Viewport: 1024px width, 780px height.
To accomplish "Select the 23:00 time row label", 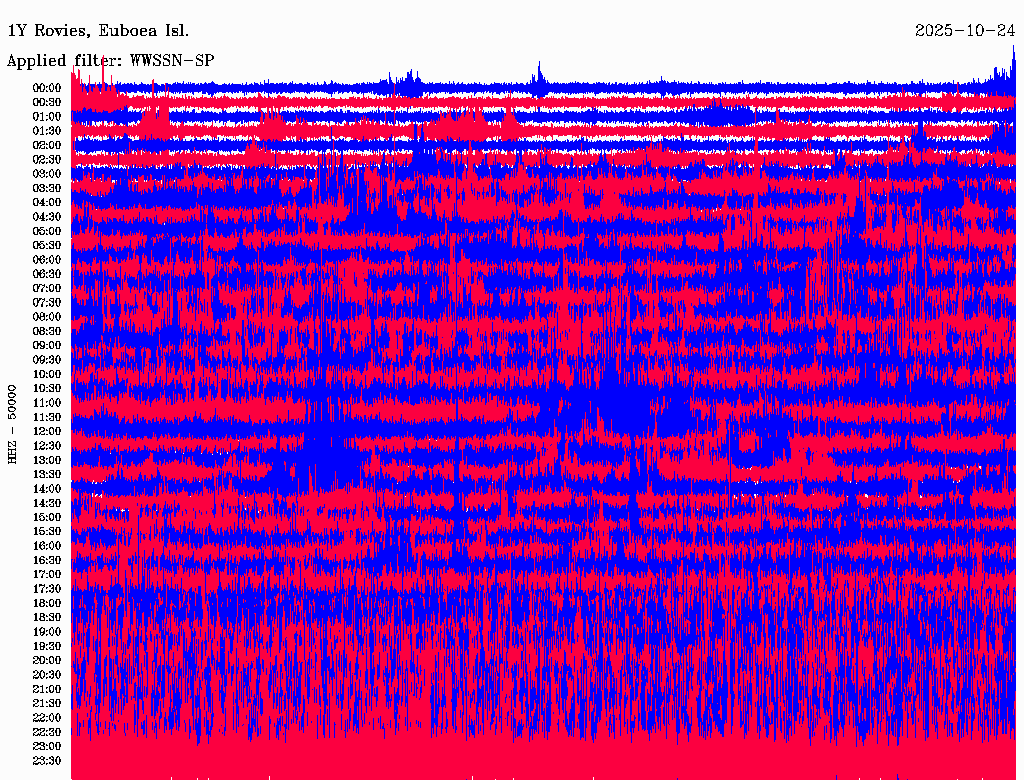I will 47,747.
